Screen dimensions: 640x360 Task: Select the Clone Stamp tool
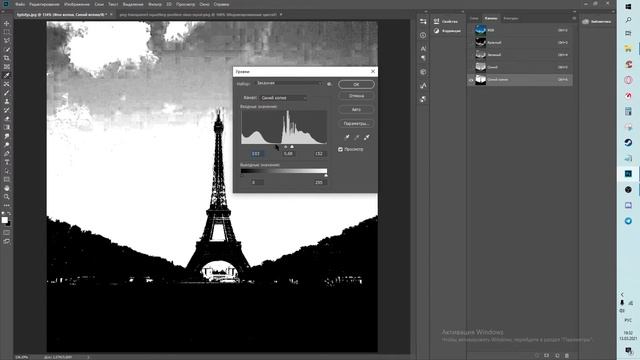pos(7,101)
